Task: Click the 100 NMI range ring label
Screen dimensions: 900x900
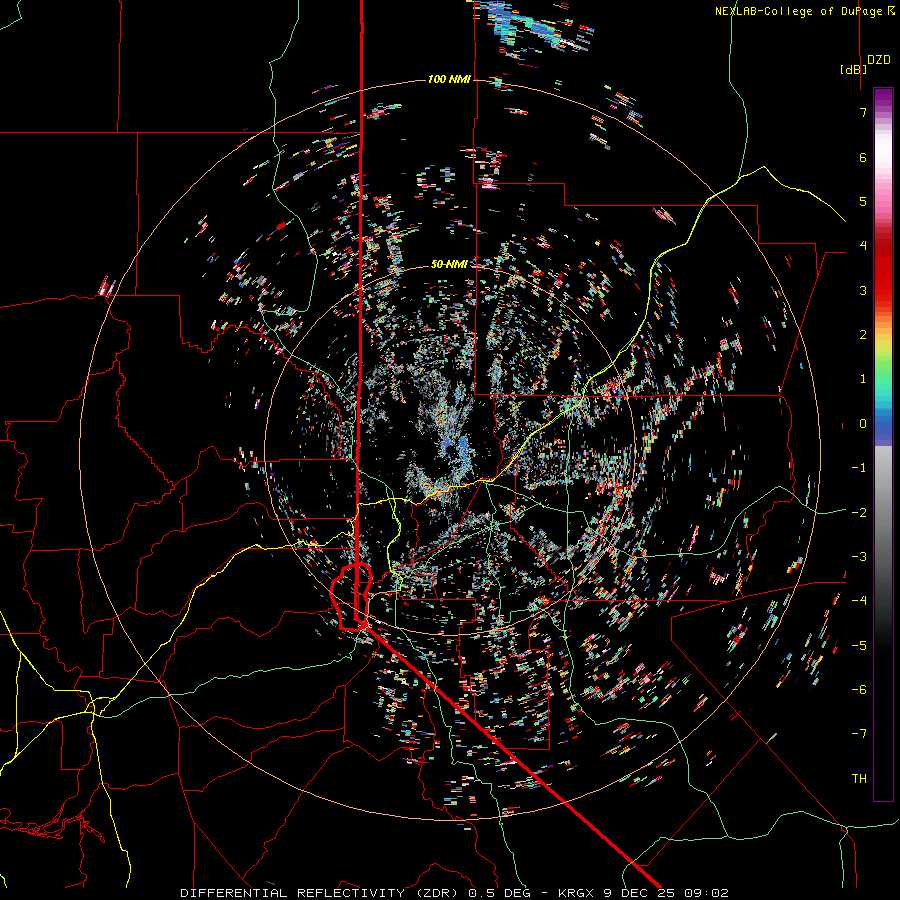Action: (449, 79)
